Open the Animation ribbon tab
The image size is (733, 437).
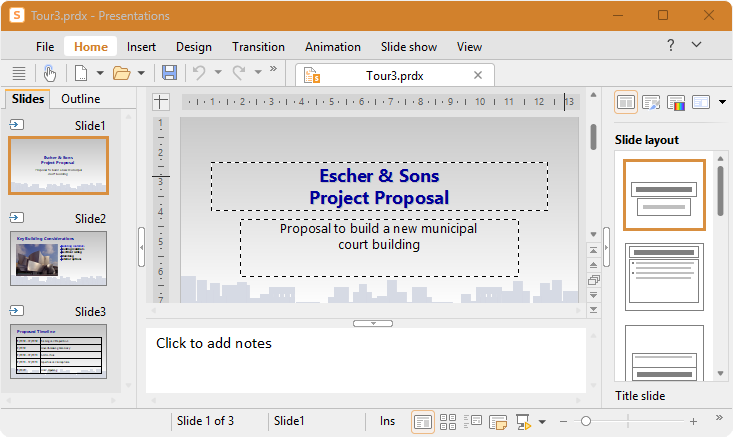(333, 47)
